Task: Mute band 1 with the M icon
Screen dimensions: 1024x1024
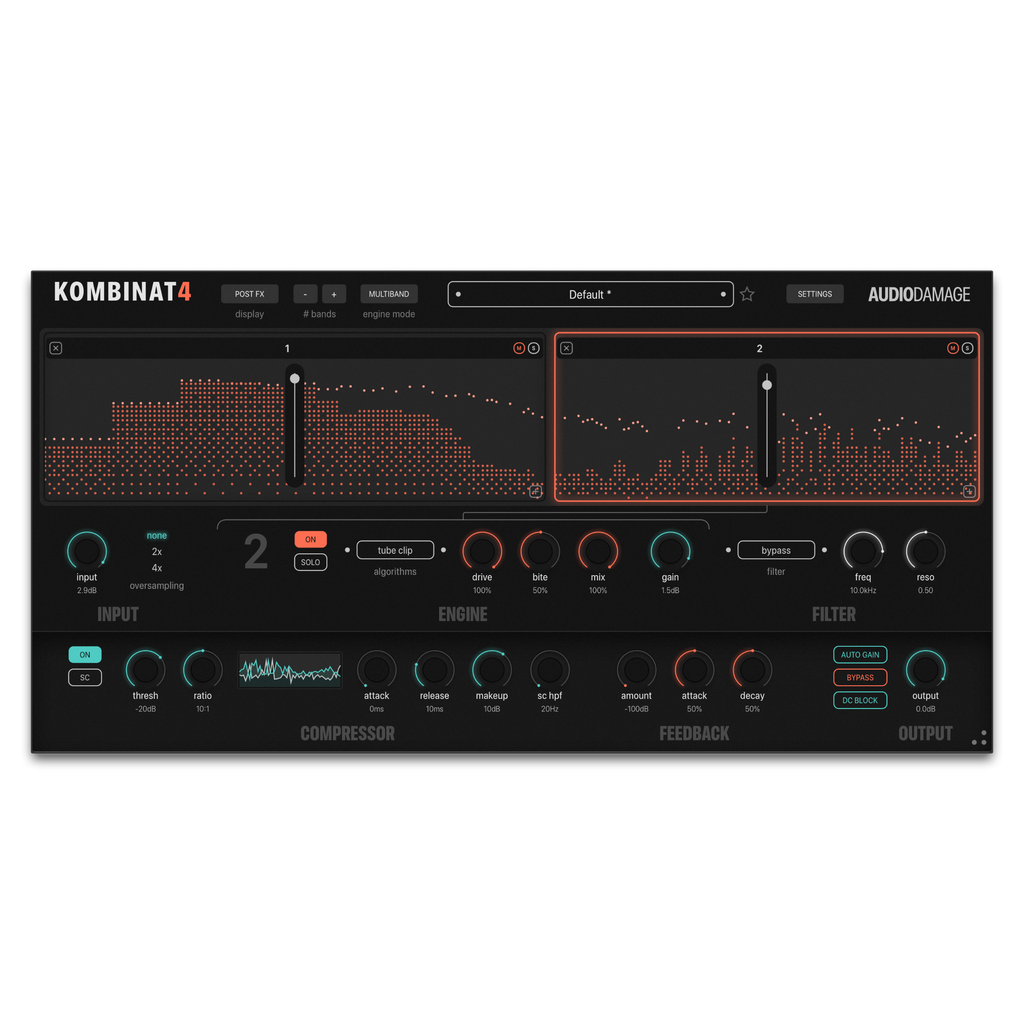Action: click(519, 348)
